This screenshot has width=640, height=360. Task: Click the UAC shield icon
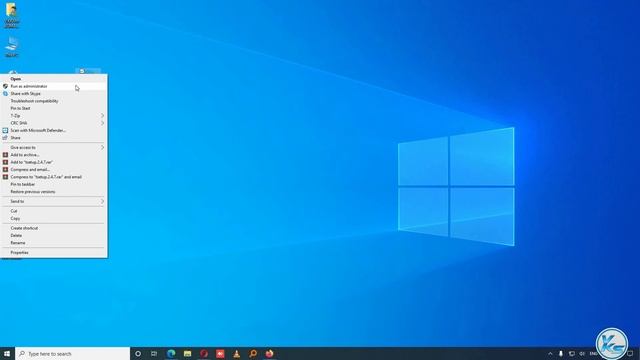[5, 86]
